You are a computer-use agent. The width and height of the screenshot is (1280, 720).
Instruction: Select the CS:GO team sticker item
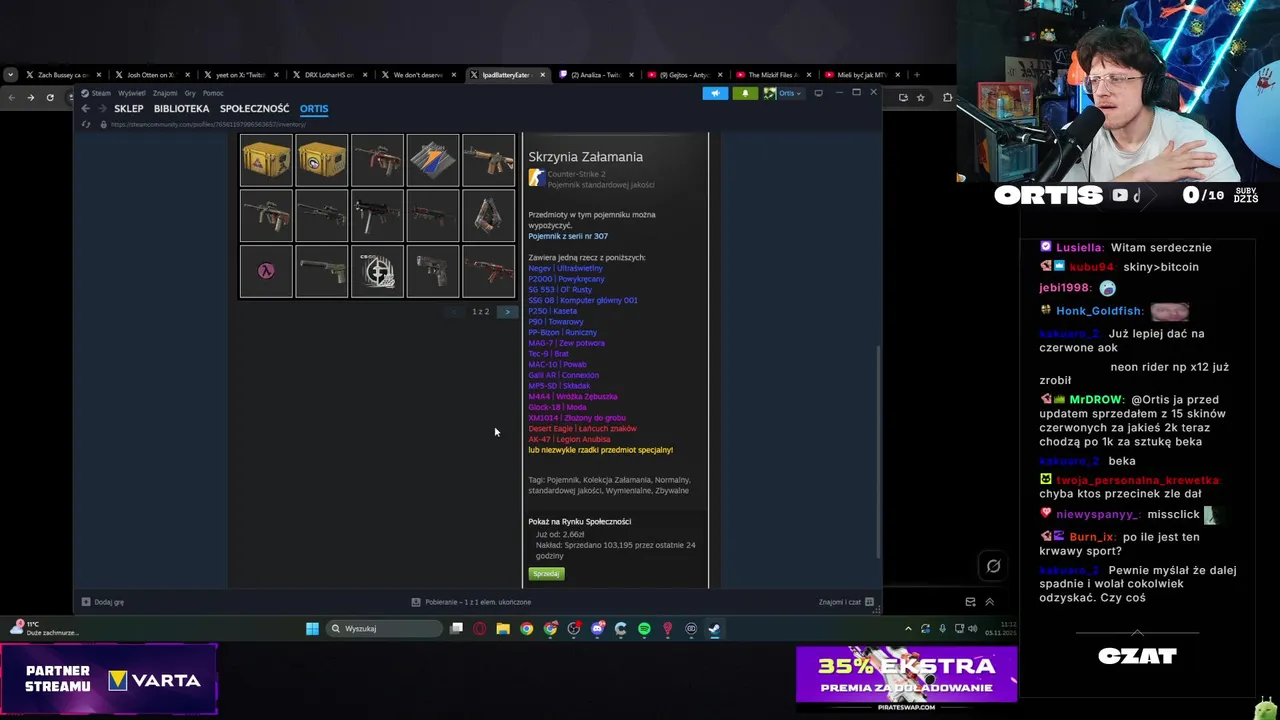(378, 272)
